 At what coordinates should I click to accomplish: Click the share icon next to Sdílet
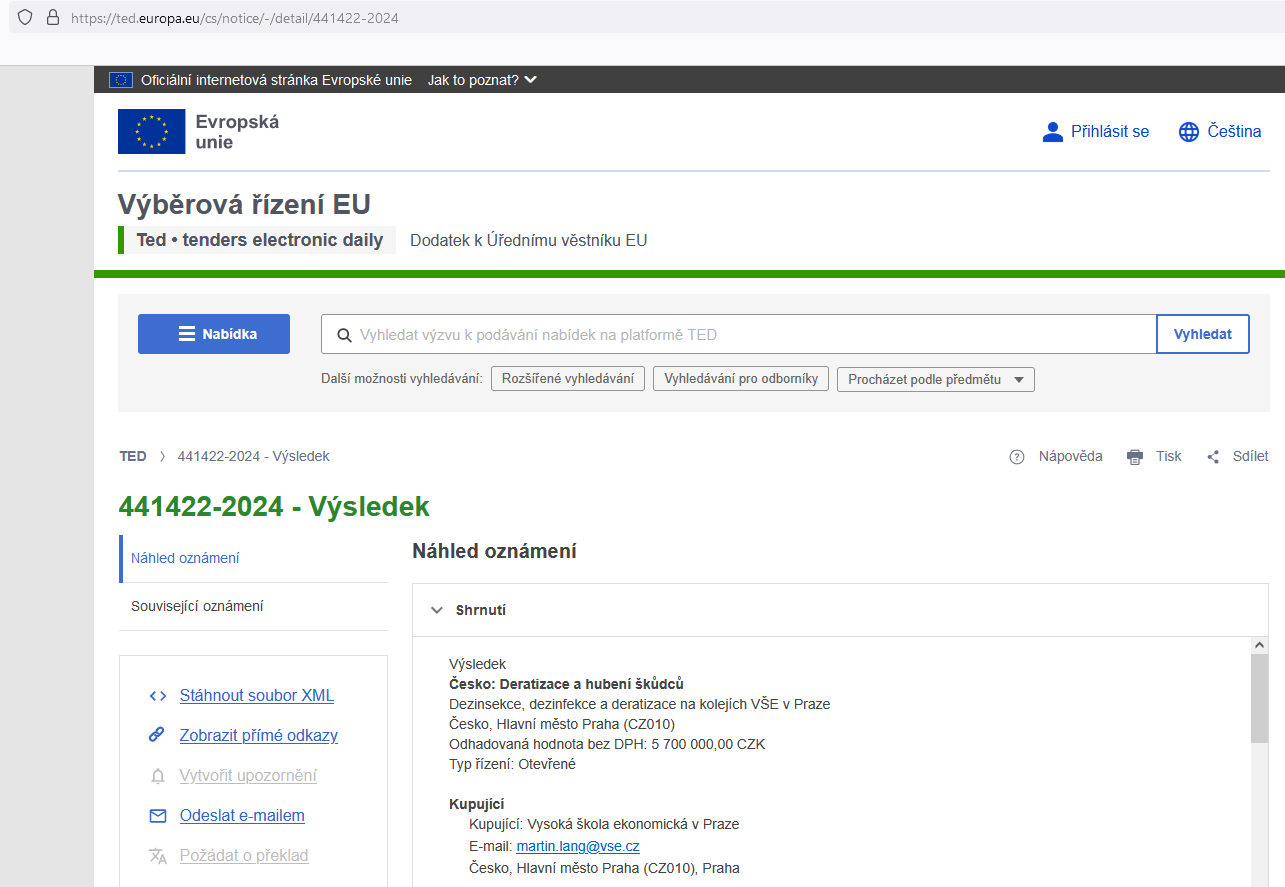1213,457
